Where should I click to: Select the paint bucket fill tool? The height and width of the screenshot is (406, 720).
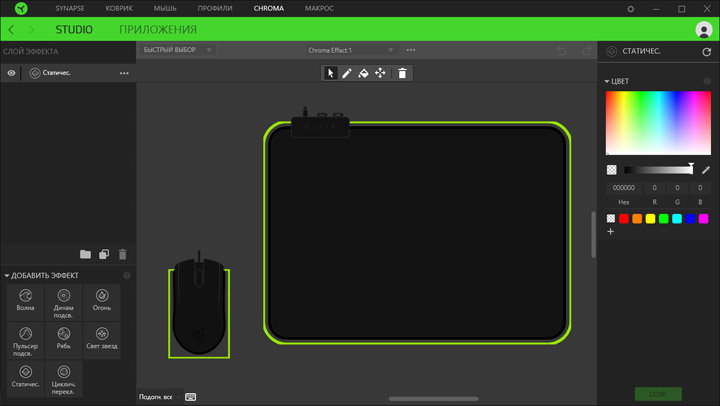(x=363, y=73)
